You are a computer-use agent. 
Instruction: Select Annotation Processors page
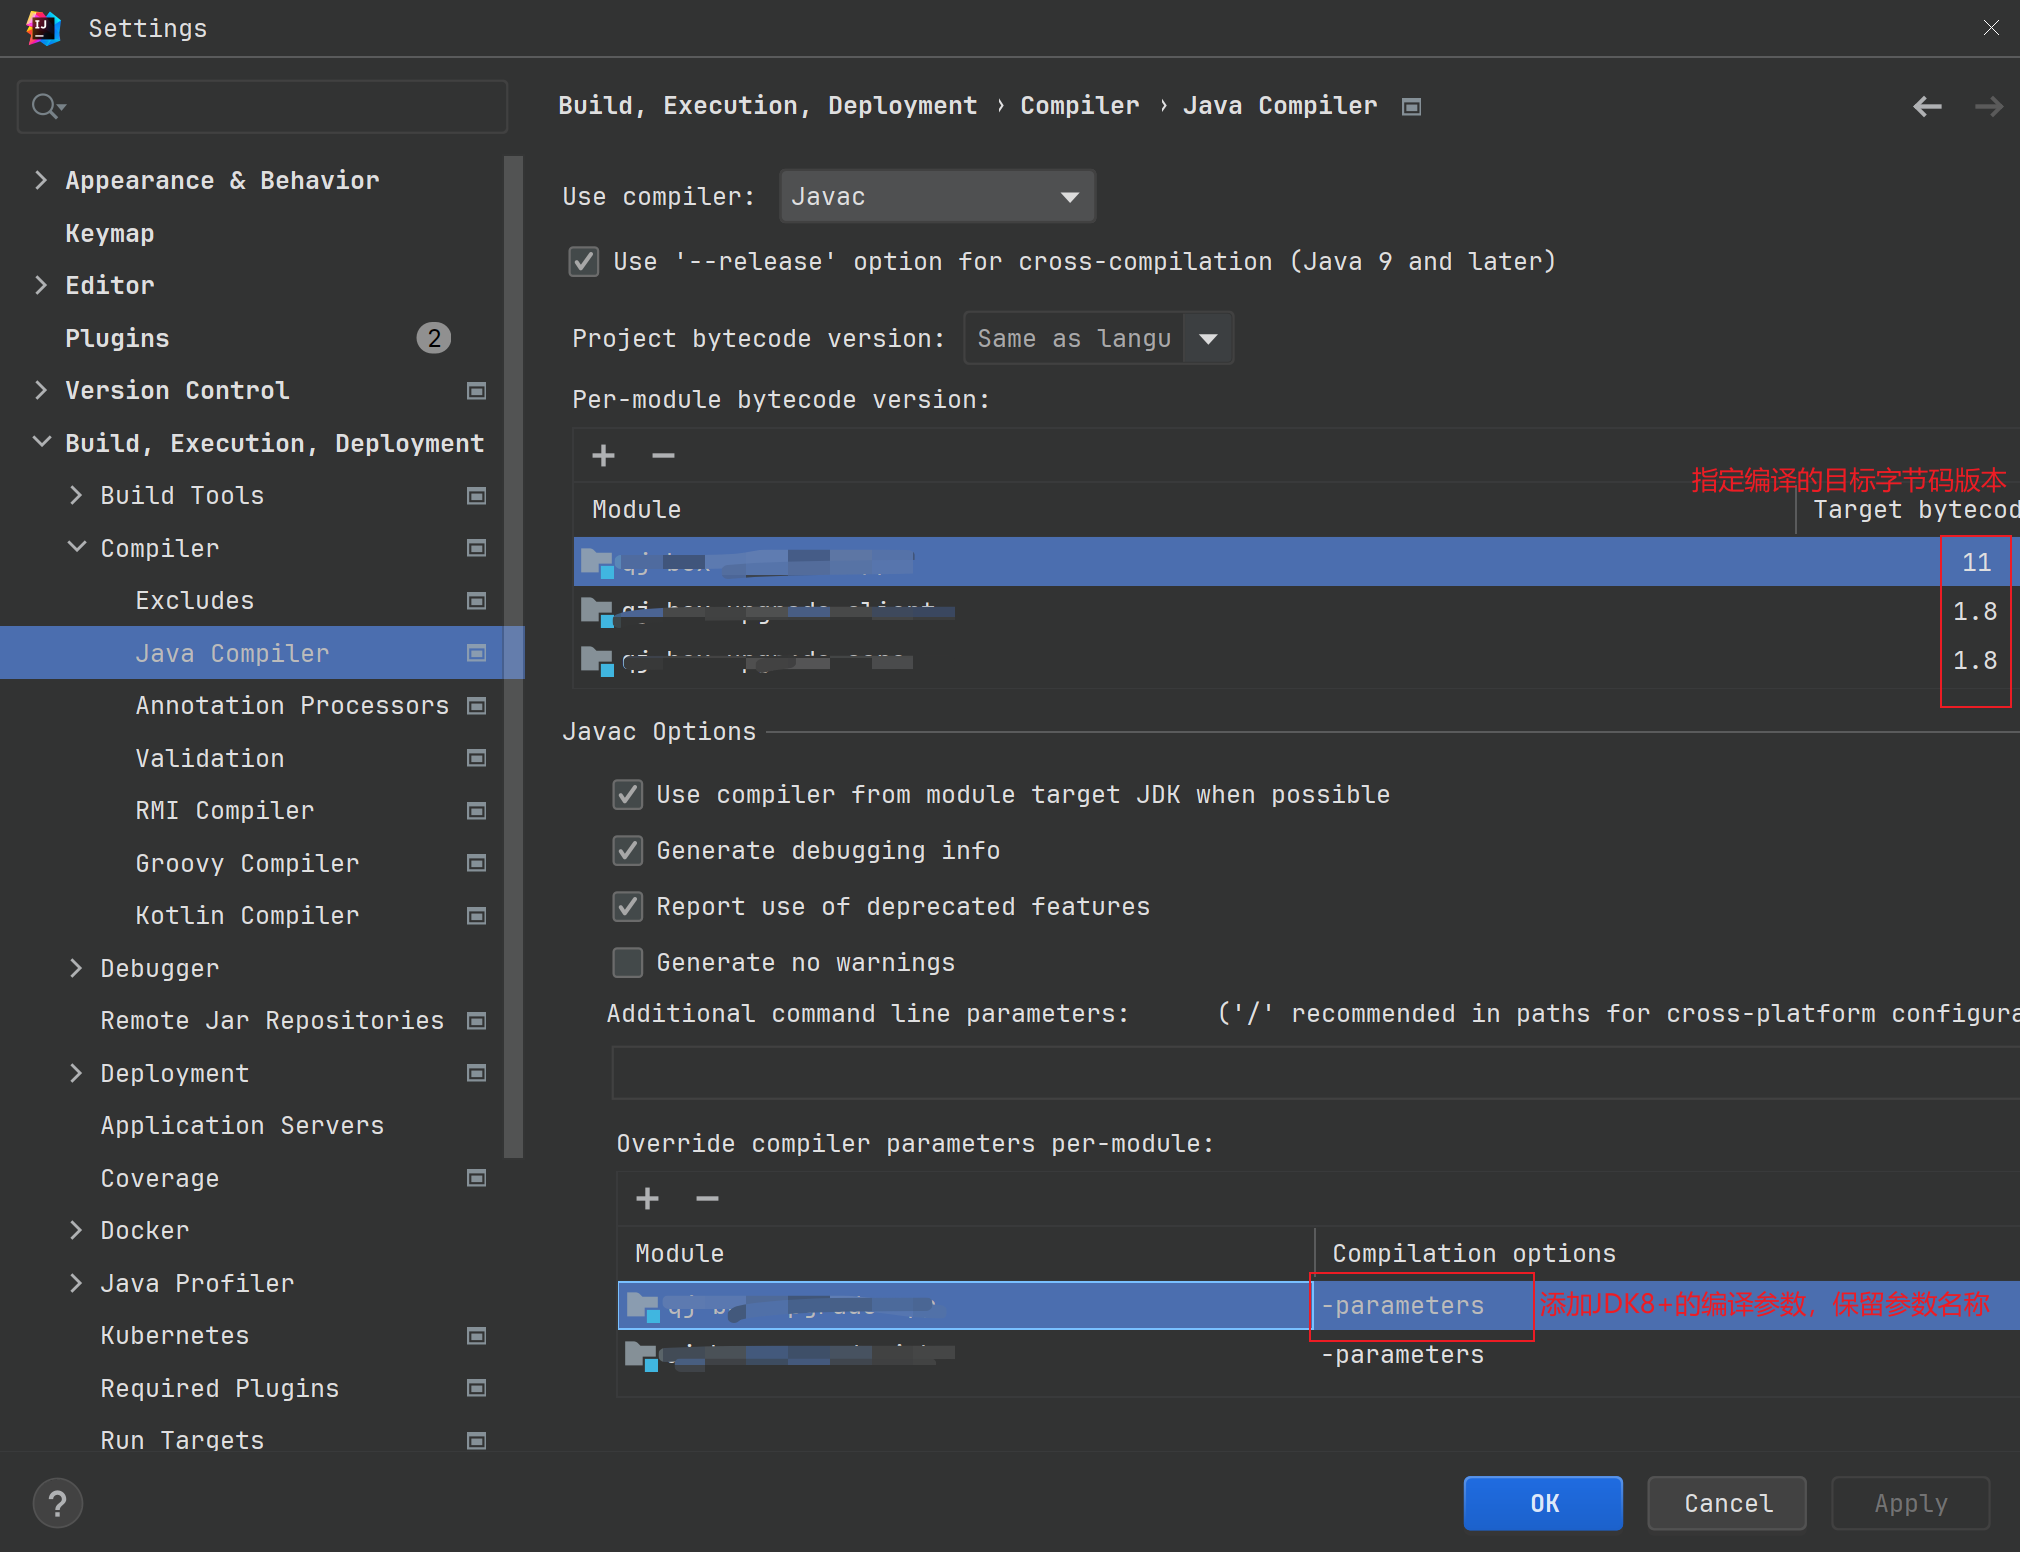tap(292, 706)
